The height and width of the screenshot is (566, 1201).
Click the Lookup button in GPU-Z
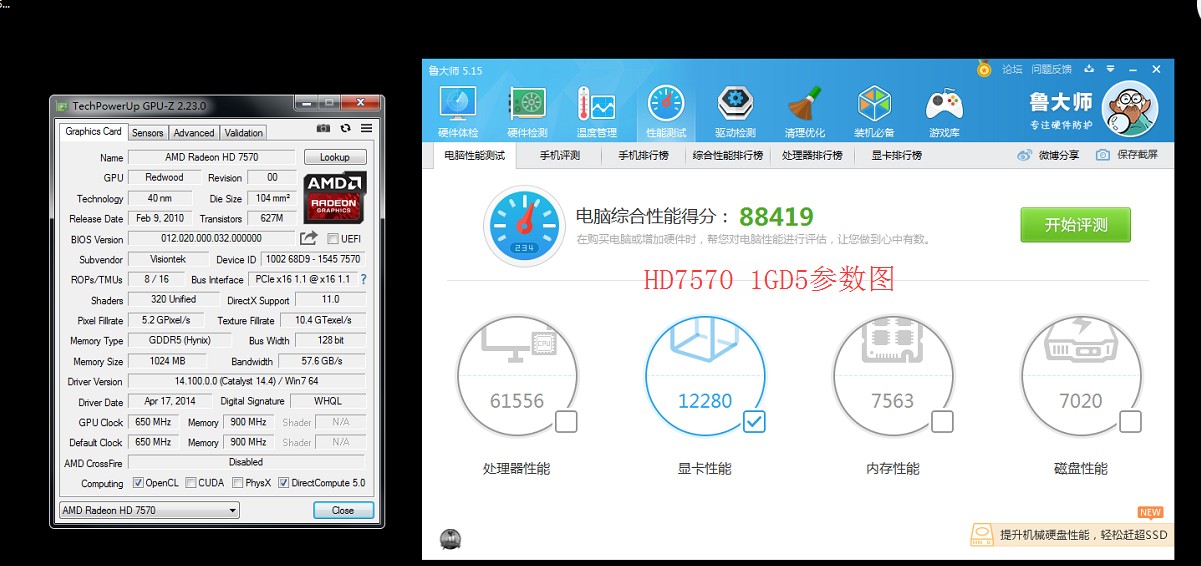point(335,157)
